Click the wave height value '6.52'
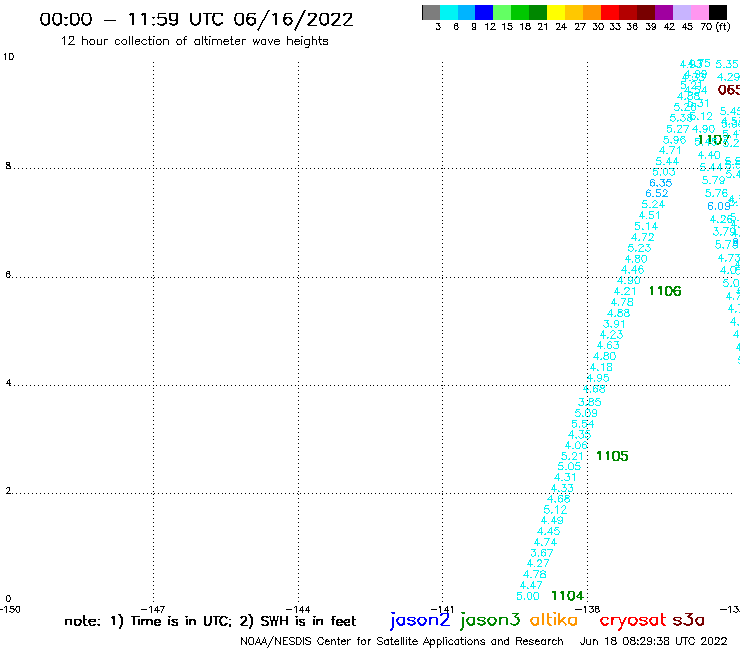Image resolution: width=740 pixels, height=650 pixels. tap(657, 194)
